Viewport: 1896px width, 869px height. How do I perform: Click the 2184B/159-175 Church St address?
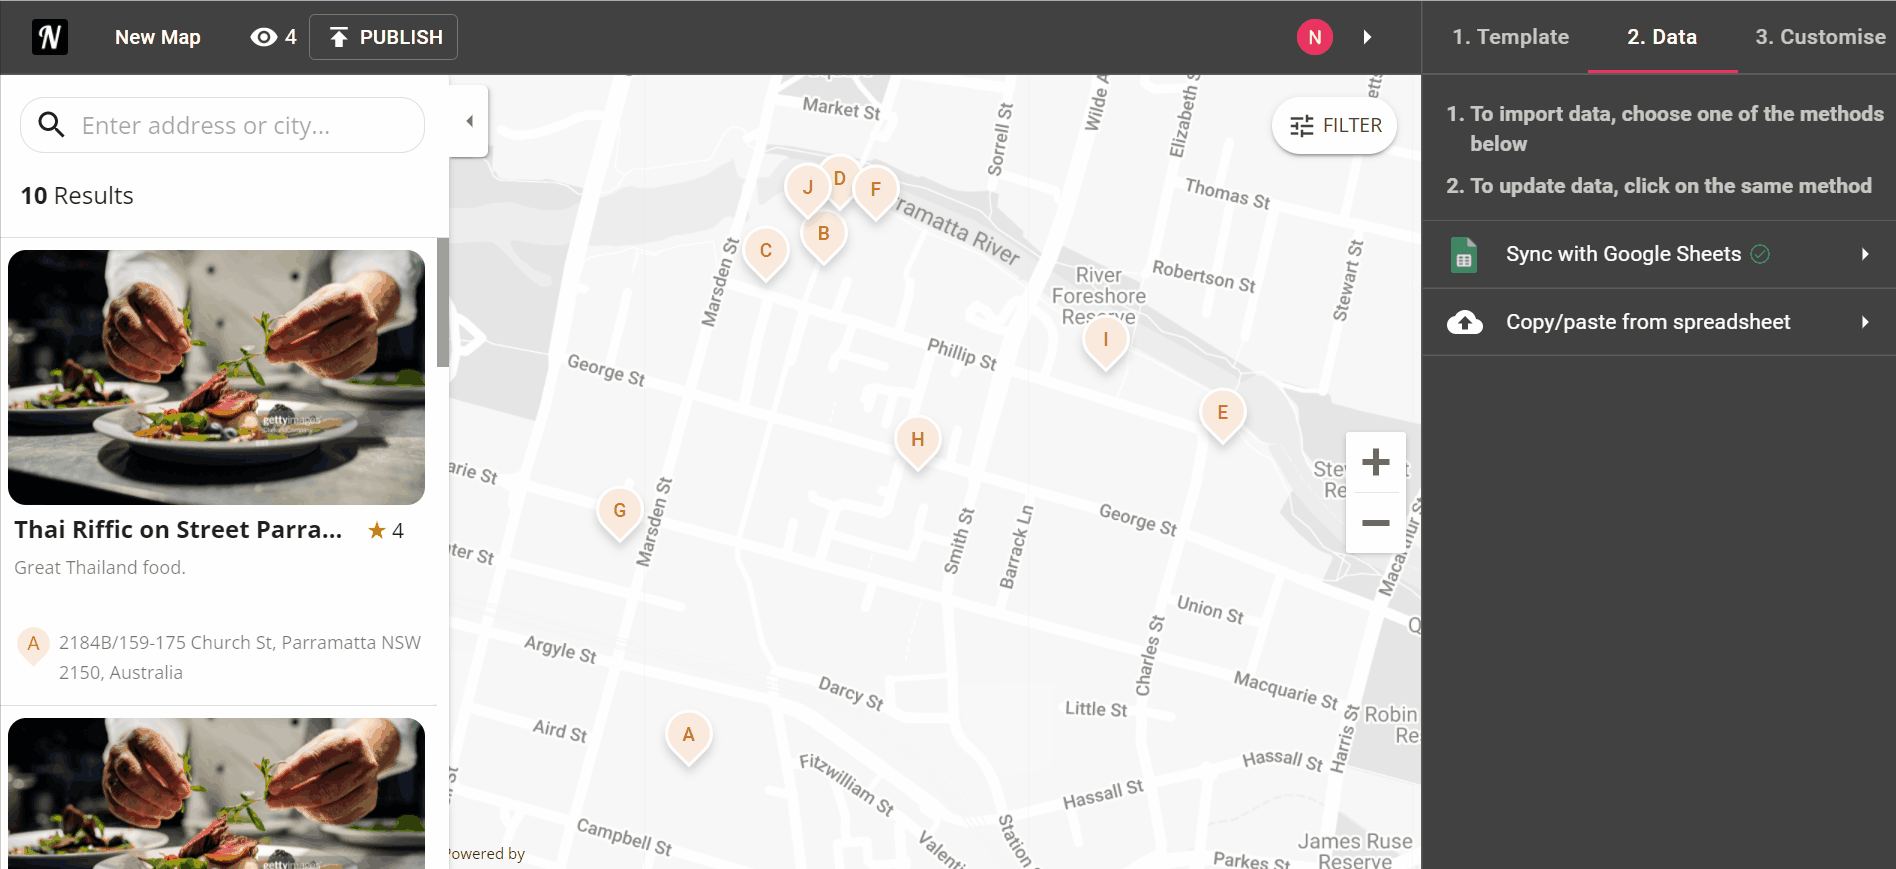[240, 657]
